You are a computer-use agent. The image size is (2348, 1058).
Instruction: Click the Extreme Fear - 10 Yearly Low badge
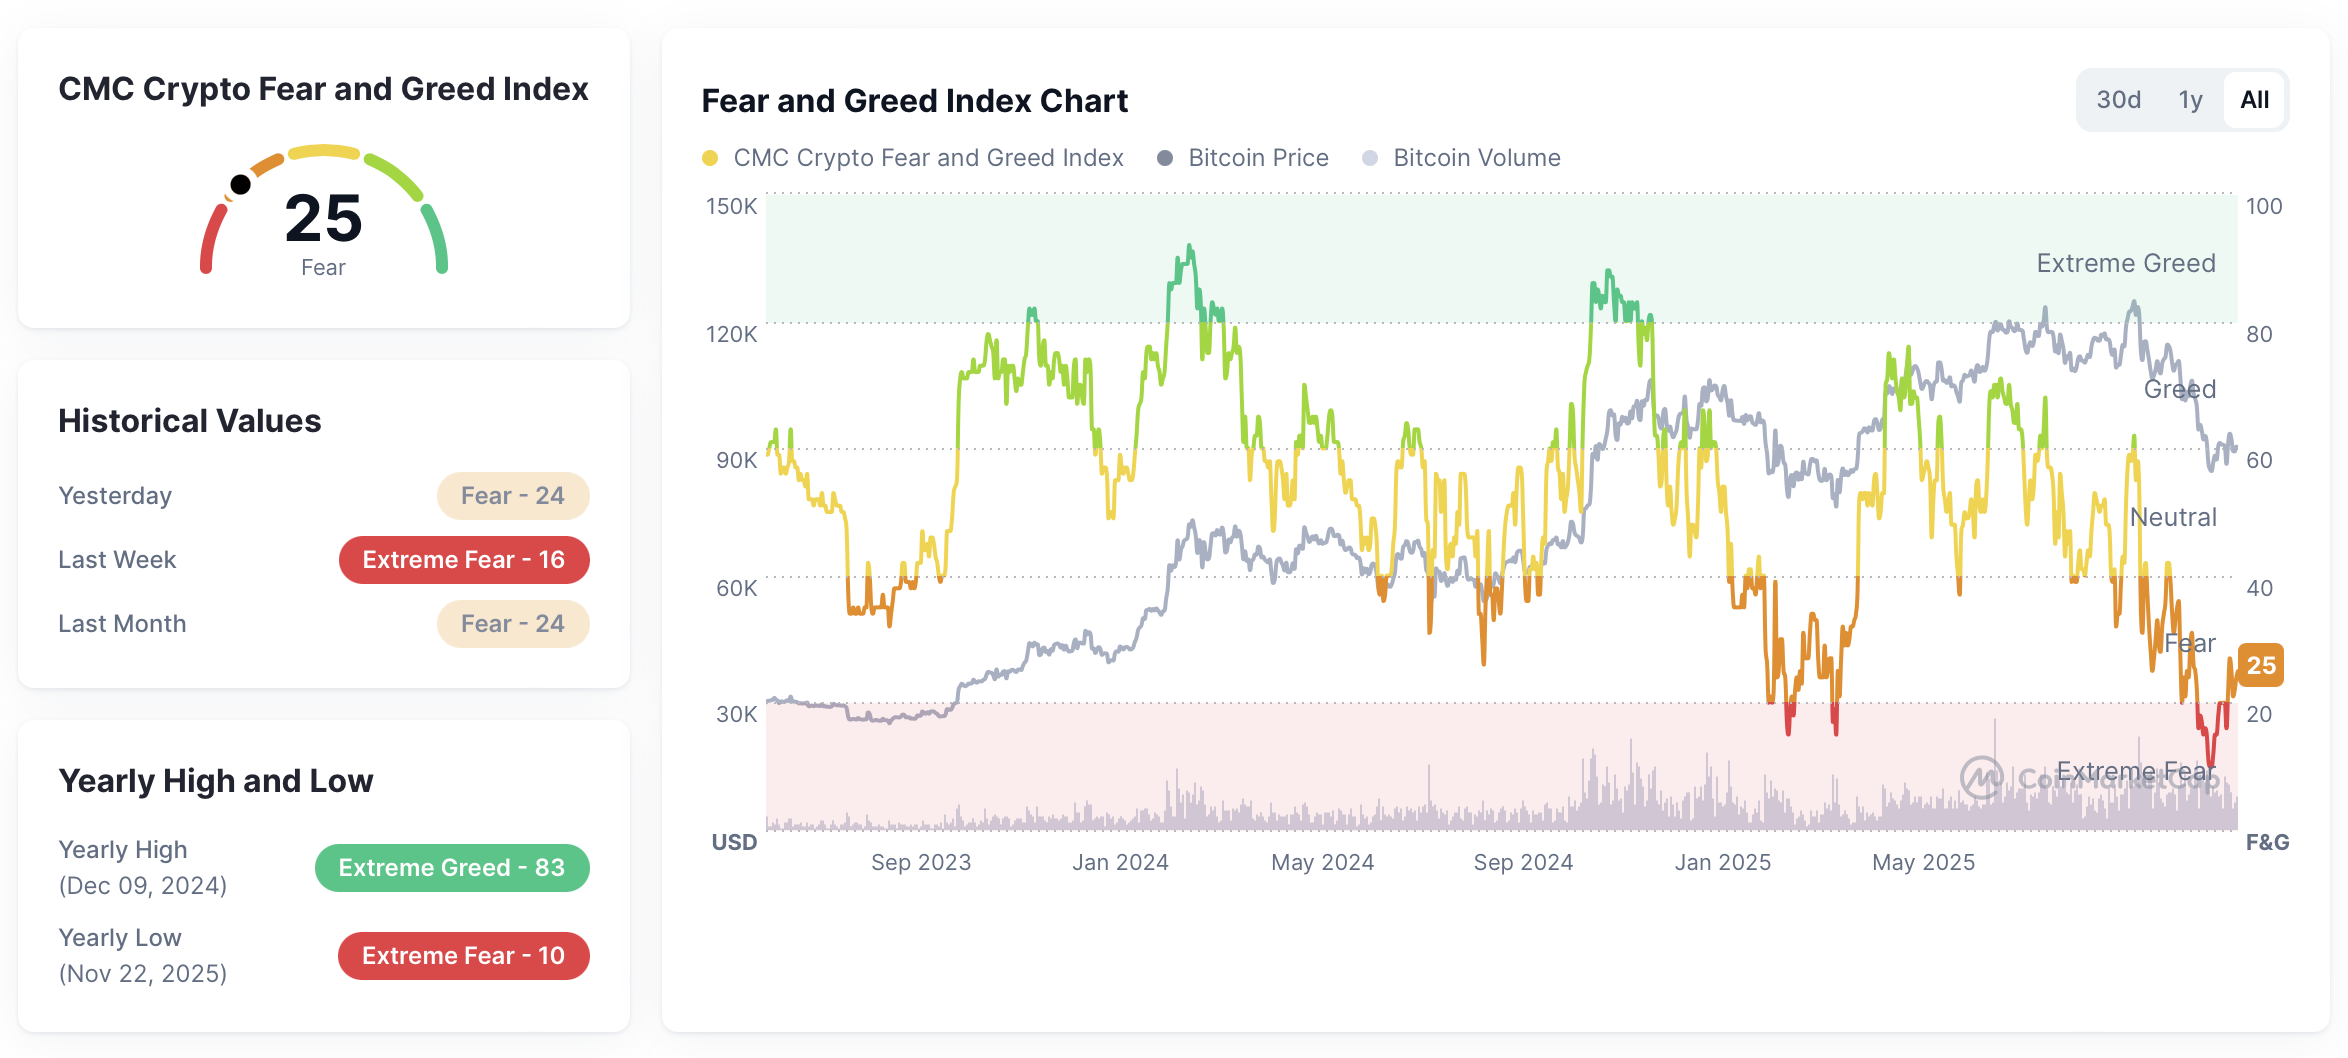click(463, 955)
